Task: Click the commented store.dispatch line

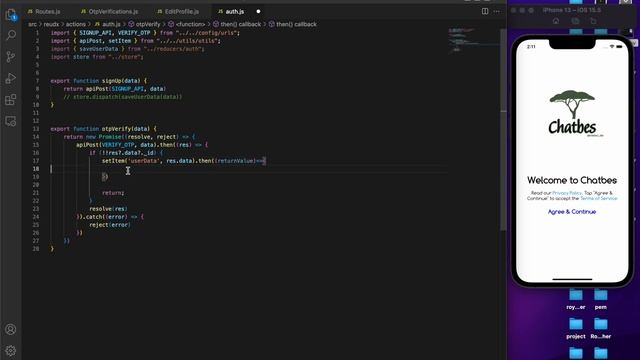Action: 122,97
